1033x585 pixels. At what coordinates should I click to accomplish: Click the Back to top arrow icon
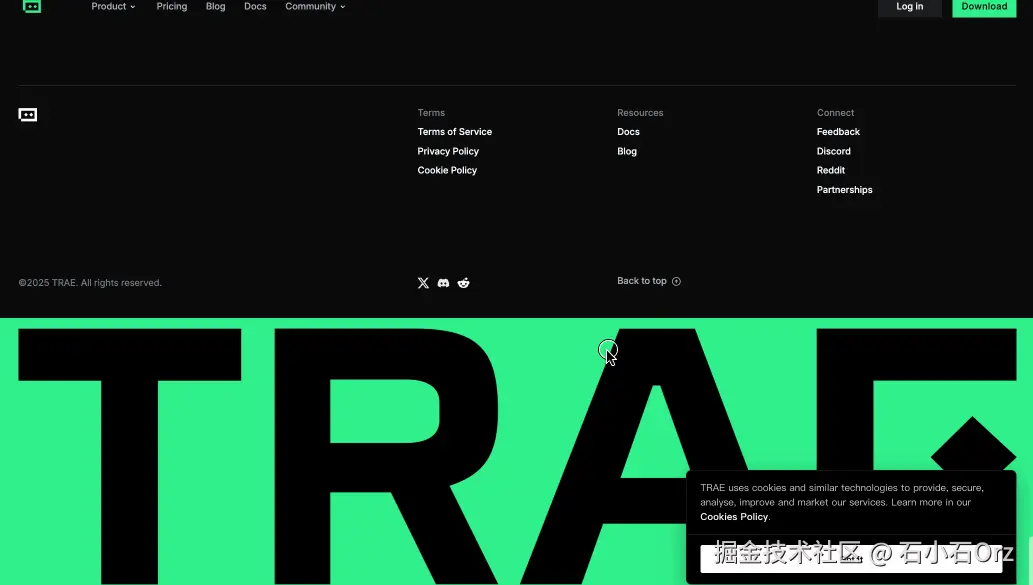676,281
